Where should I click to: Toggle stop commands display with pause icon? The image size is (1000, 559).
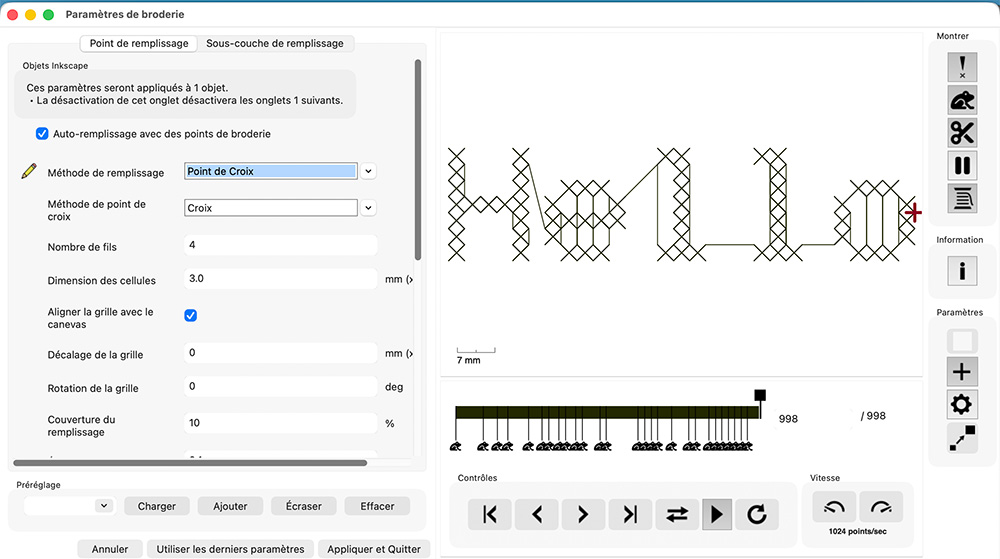962,166
